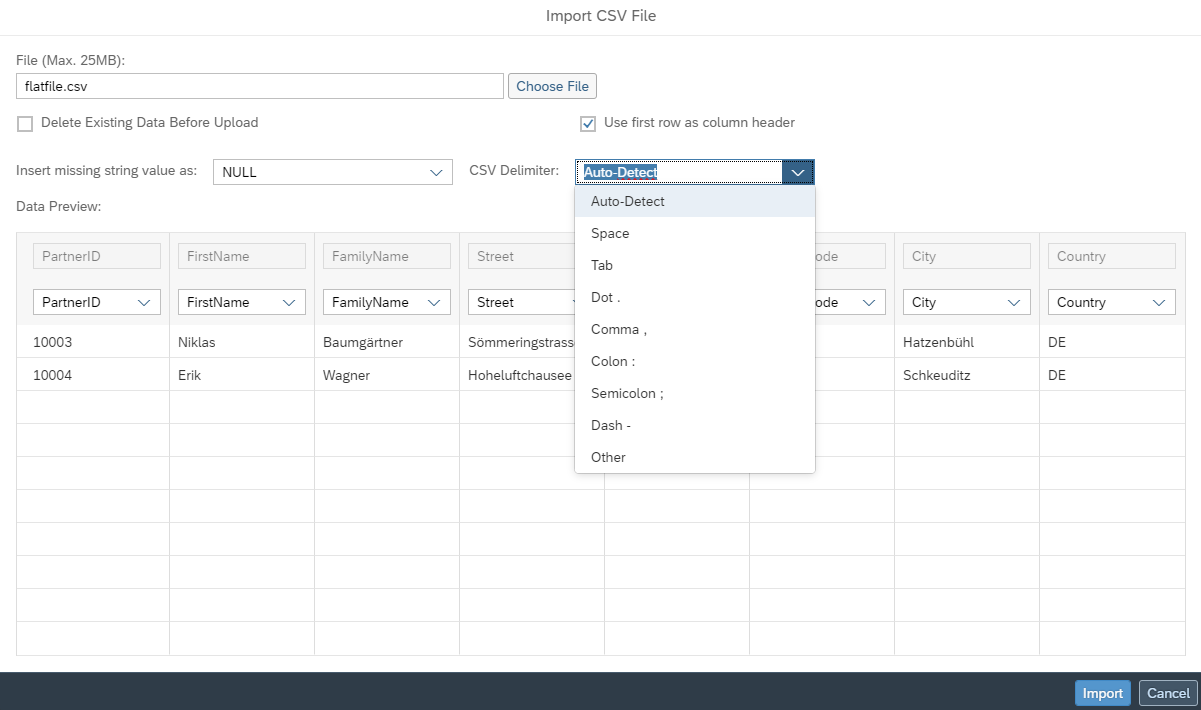Click the Cancel button

pos(1167,692)
